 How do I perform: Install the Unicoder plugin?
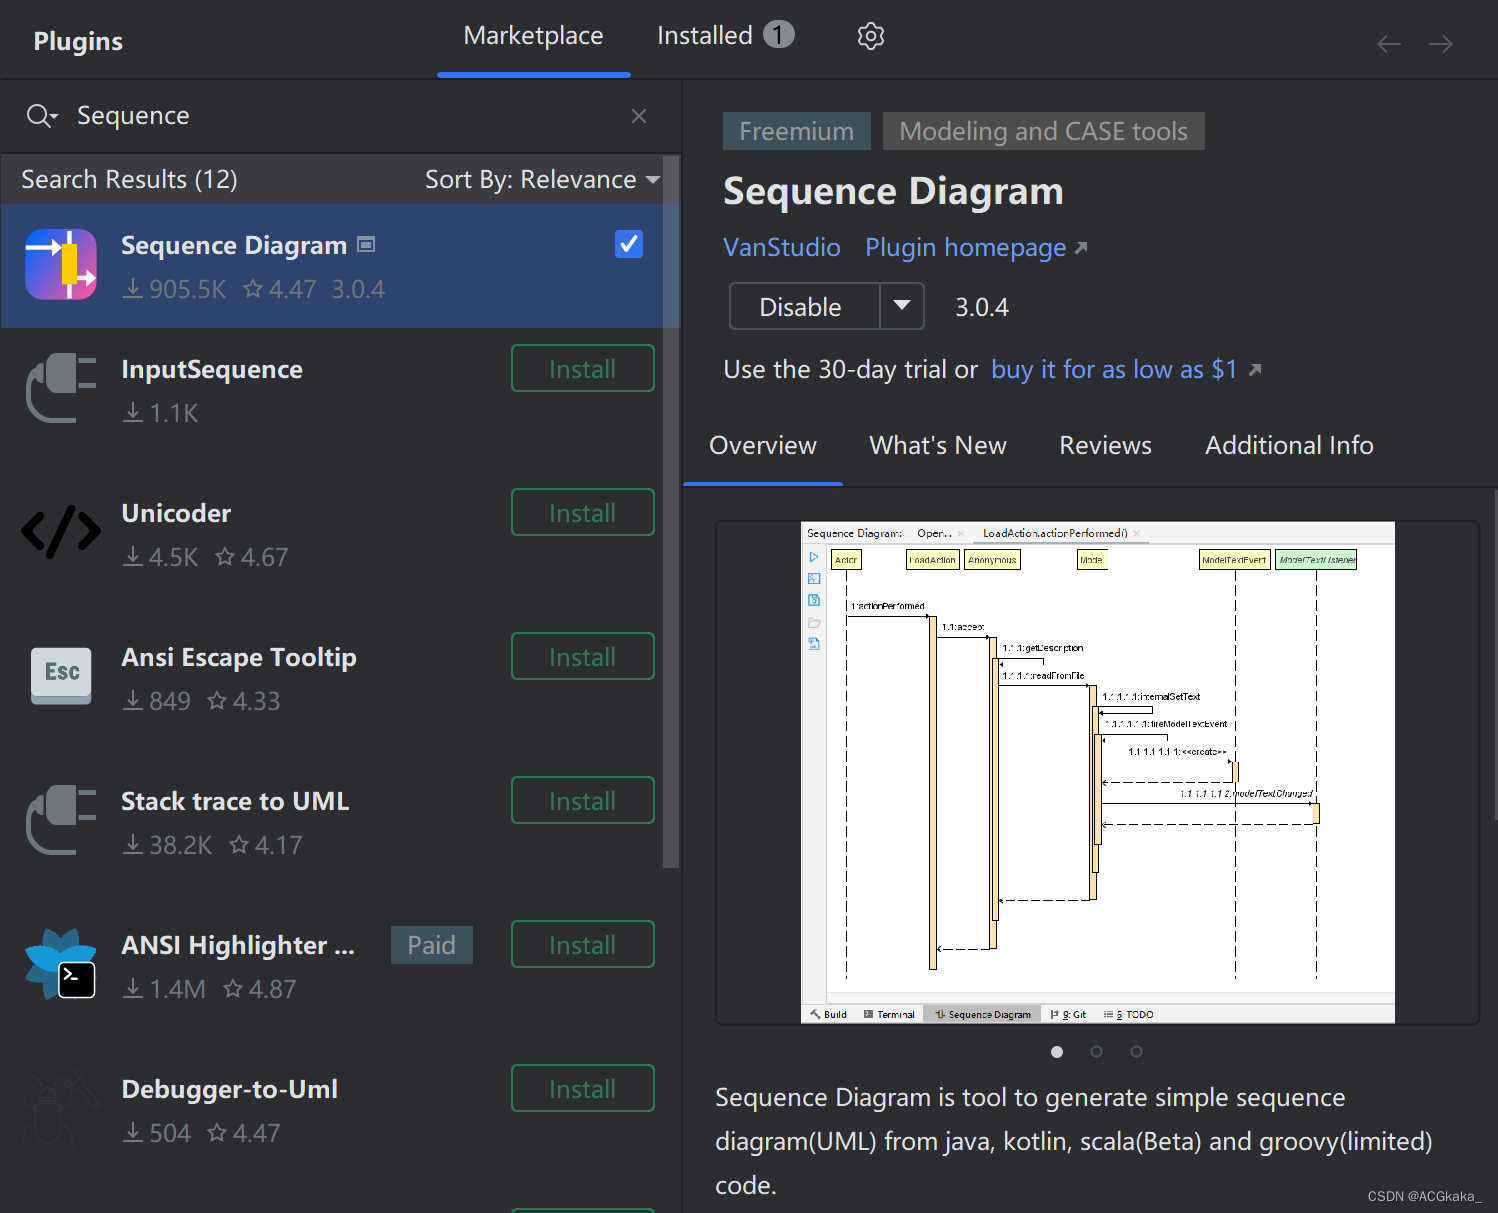point(583,513)
